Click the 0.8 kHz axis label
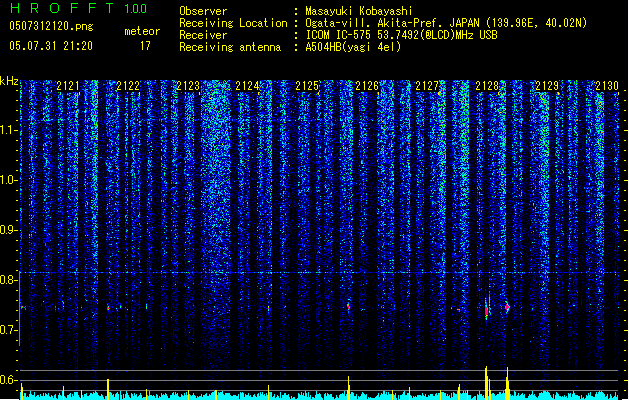629x400 pixels. tap(8, 280)
